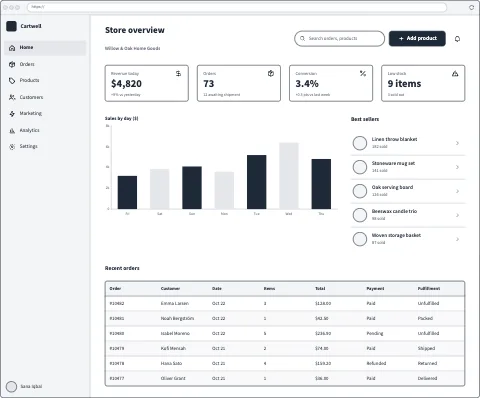Click the Packed fulfillment status

point(425,319)
